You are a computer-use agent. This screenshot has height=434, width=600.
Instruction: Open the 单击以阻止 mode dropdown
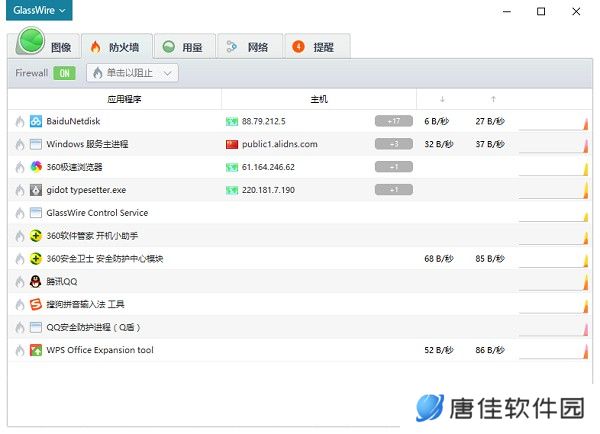point(132,73)
